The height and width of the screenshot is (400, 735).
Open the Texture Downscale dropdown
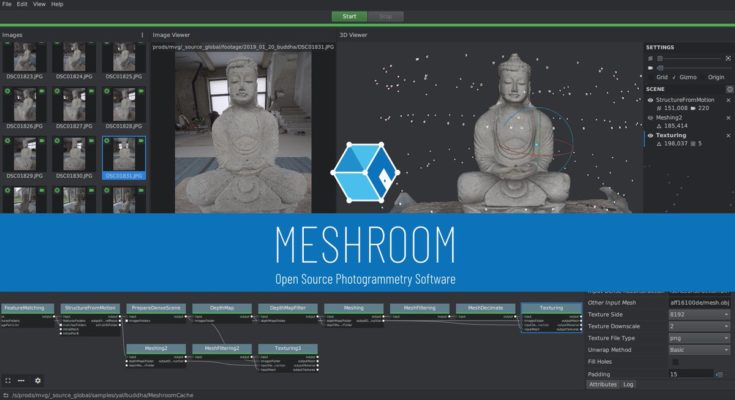pos(699,326)
